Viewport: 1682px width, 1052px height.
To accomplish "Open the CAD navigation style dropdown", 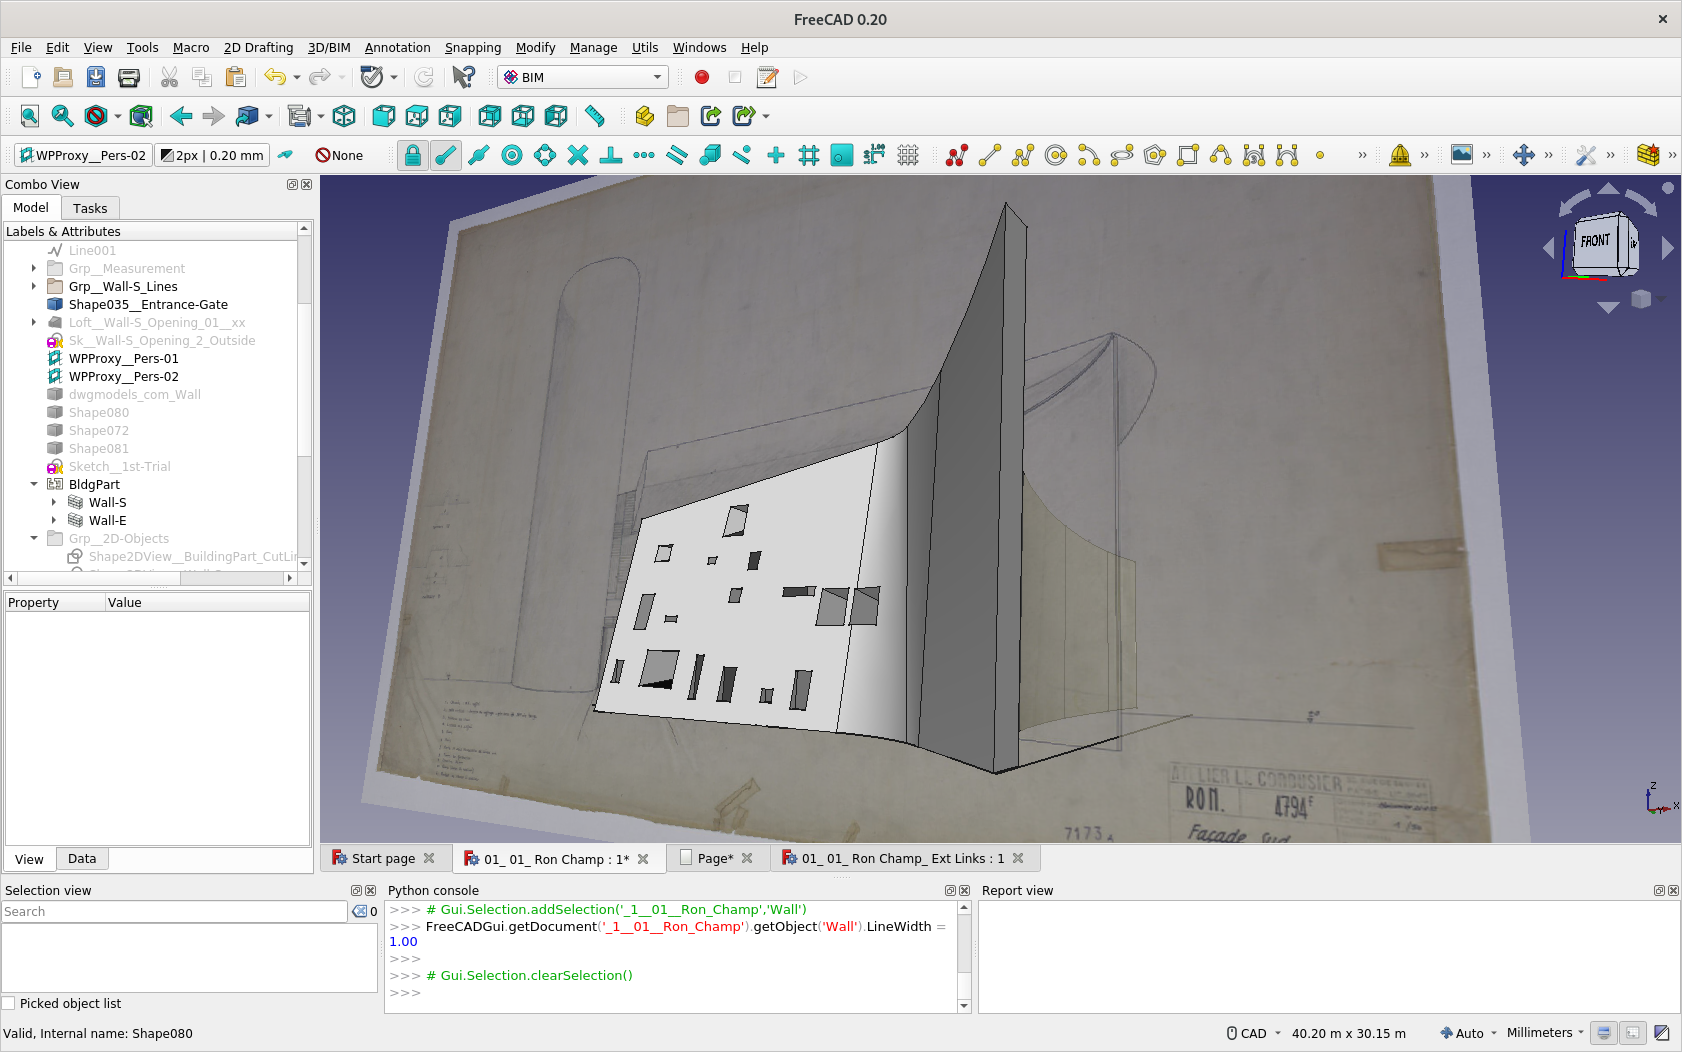I will coord(1254,1033).
